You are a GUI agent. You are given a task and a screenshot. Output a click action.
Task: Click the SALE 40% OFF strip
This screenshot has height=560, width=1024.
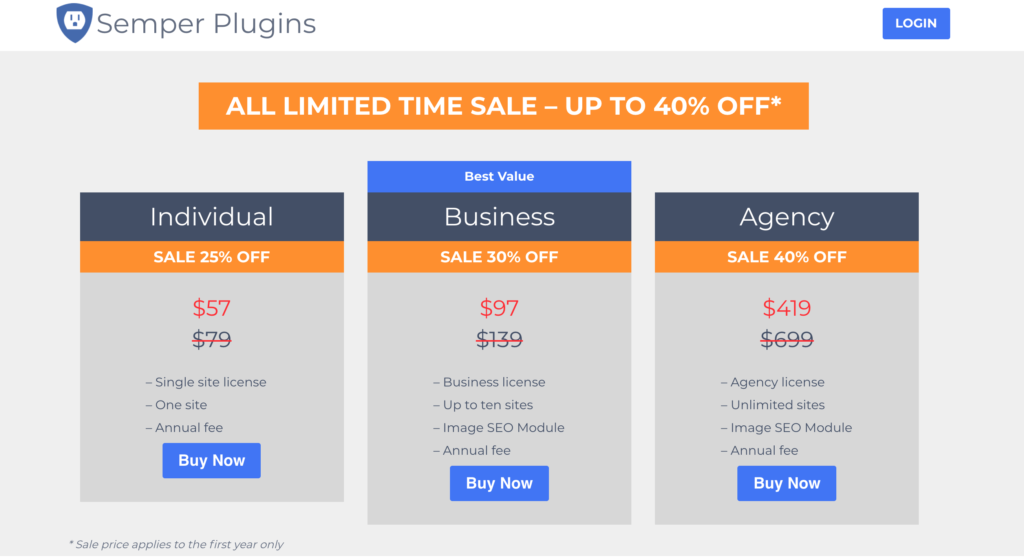tap(786, 257)
